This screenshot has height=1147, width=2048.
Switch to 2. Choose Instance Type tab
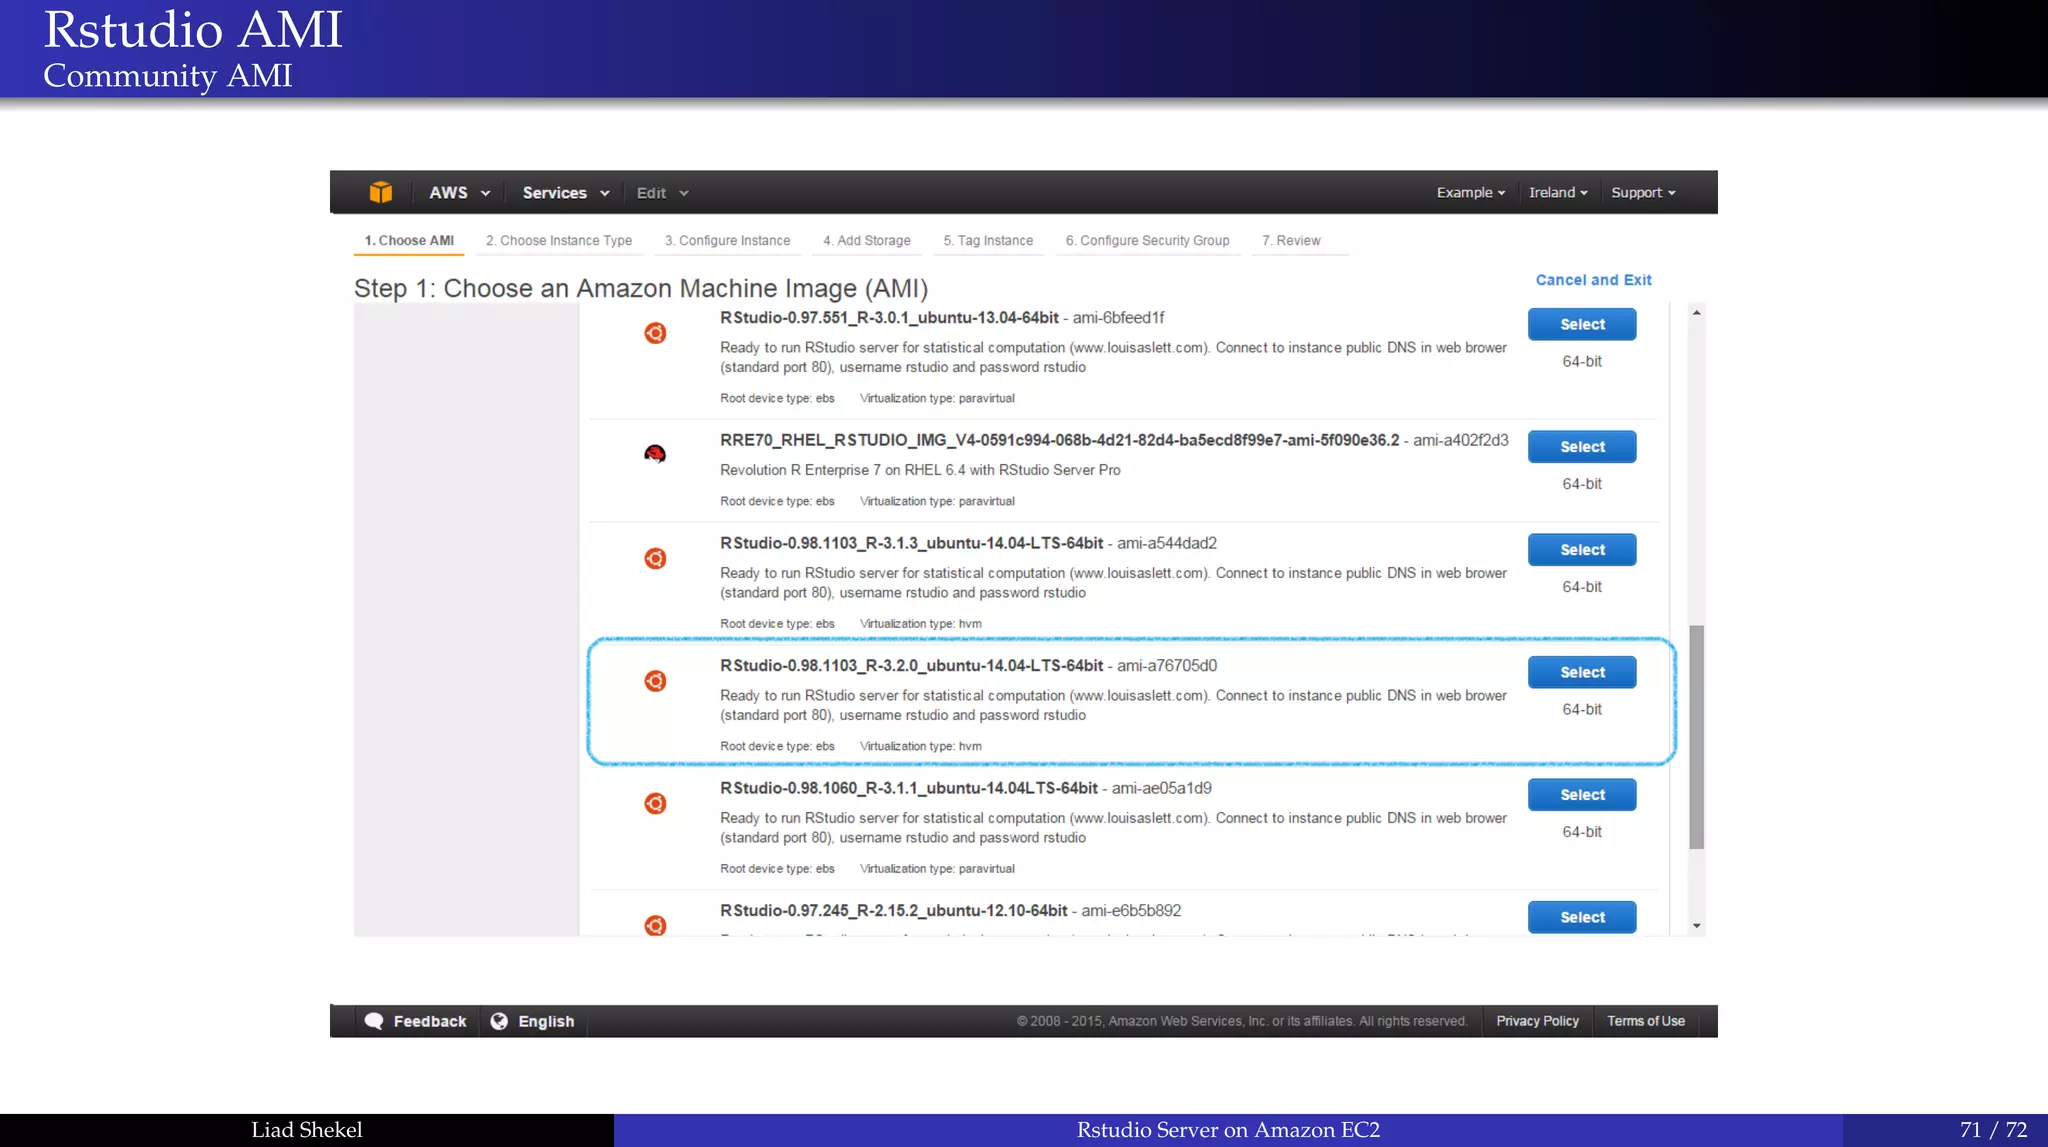(x=559, y=241)
